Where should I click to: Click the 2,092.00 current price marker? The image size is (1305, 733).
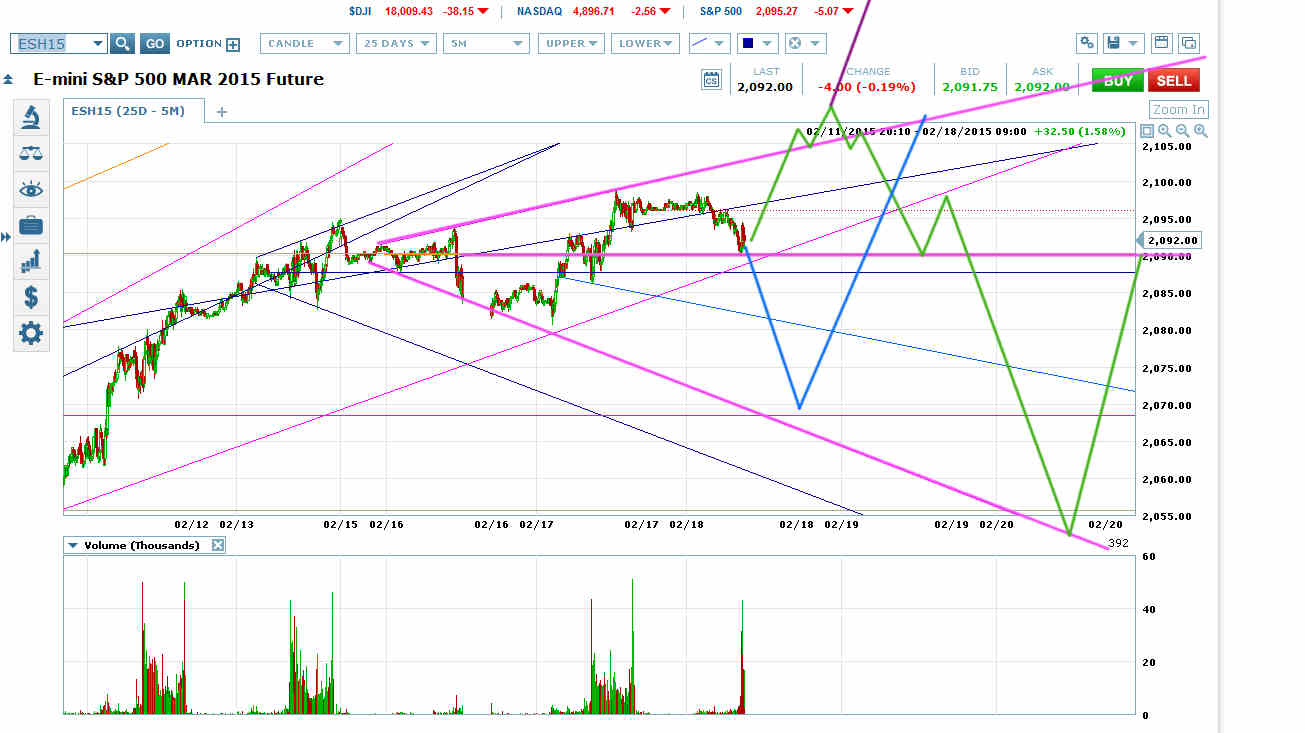point(1172,240)
